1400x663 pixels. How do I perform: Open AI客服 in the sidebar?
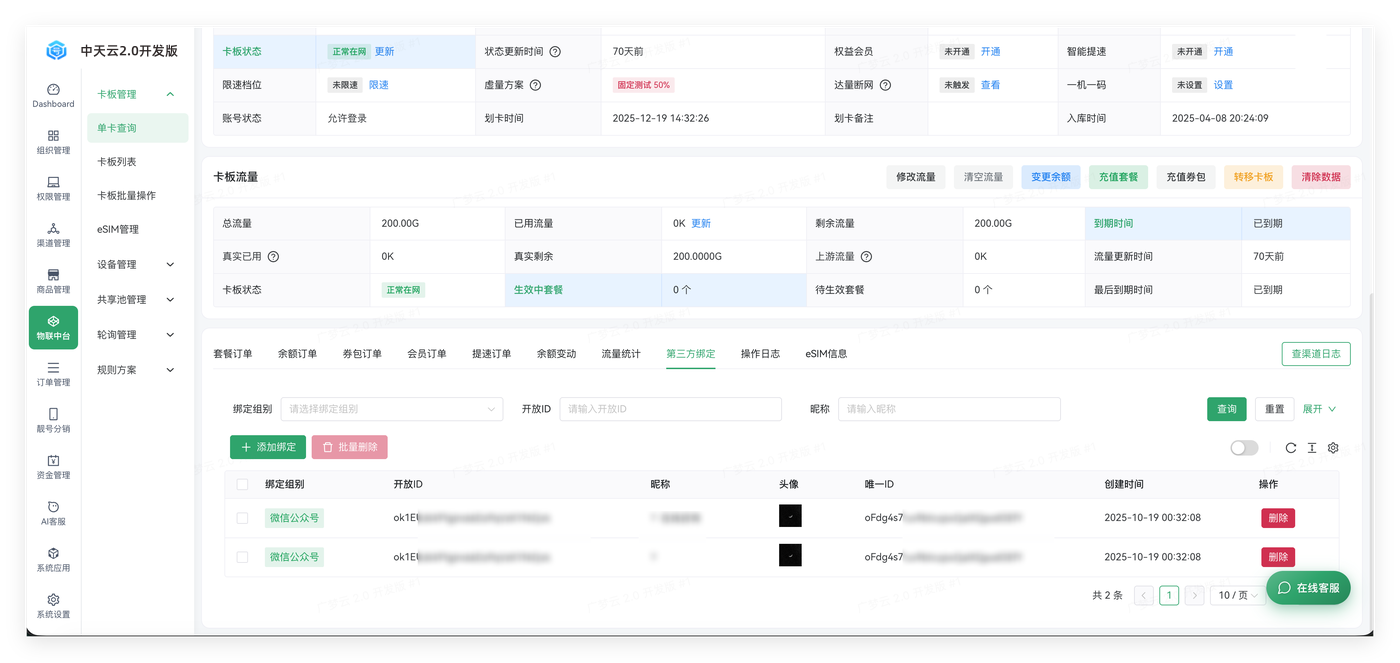[53, 513]
